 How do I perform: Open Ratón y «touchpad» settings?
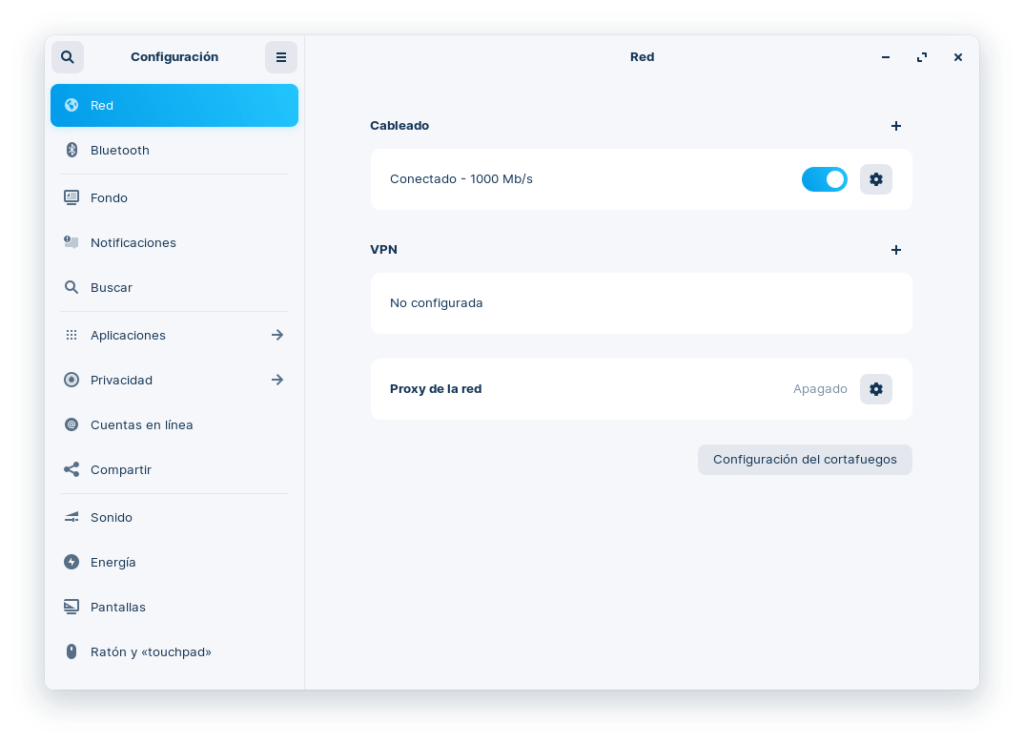[174, 652]
